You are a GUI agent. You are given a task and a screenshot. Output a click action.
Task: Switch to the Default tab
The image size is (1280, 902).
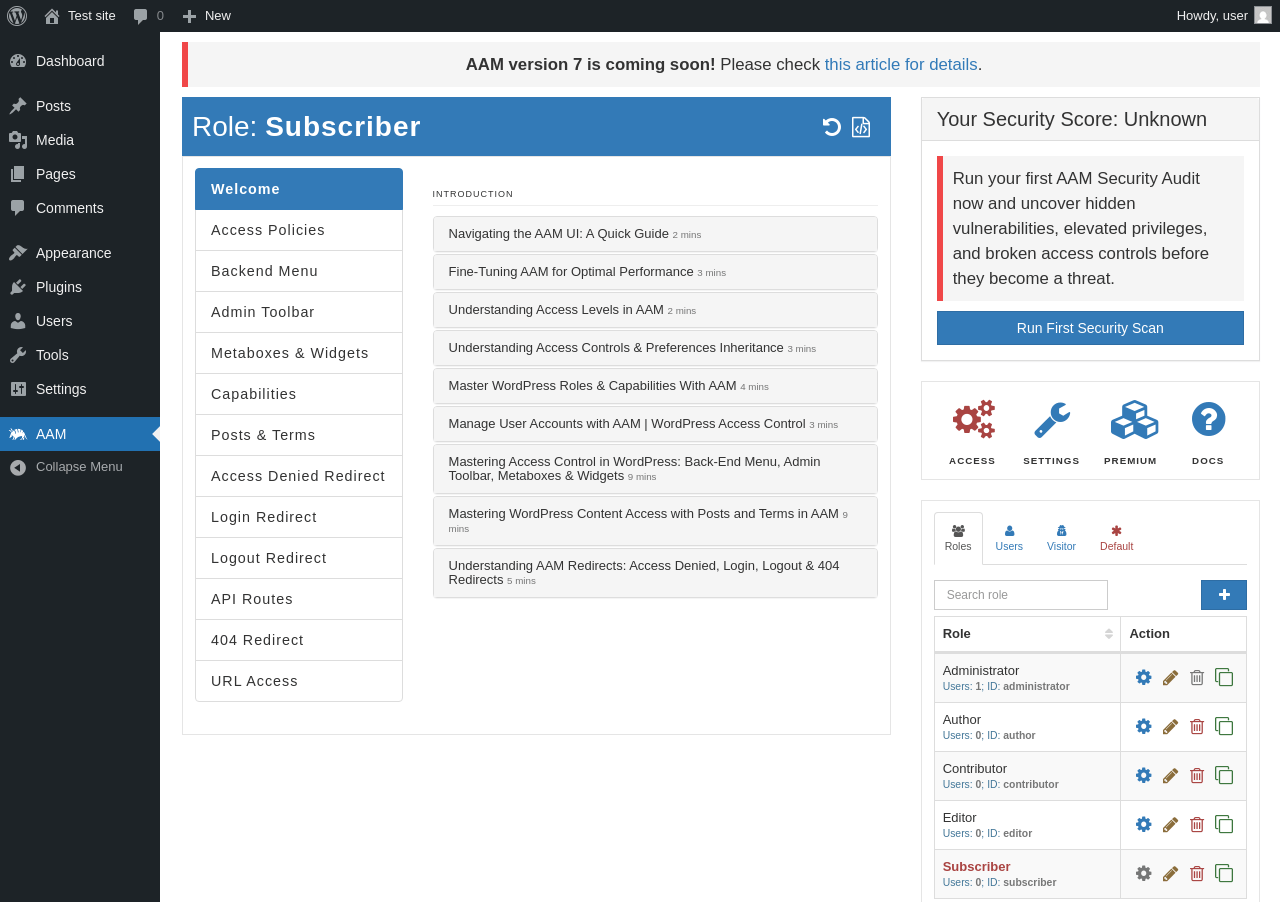[x=1116, y=538]
